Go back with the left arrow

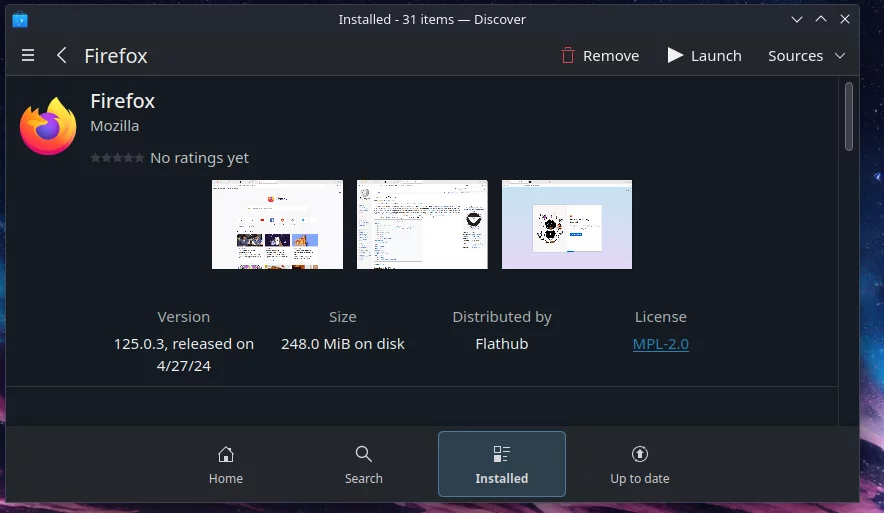(x=61, y=55)
